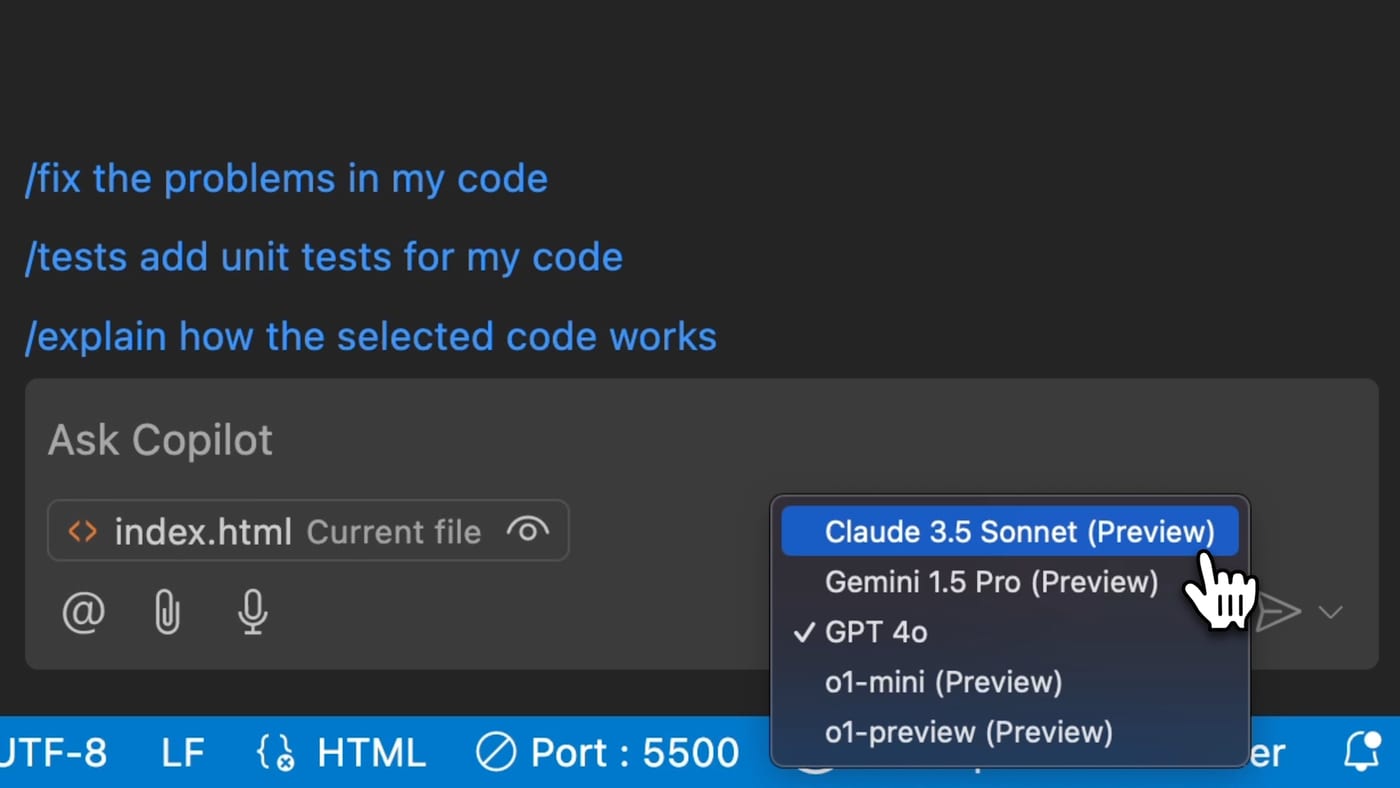
Task: Select the checked GPT 4o model
Action: click(1010, 632)
